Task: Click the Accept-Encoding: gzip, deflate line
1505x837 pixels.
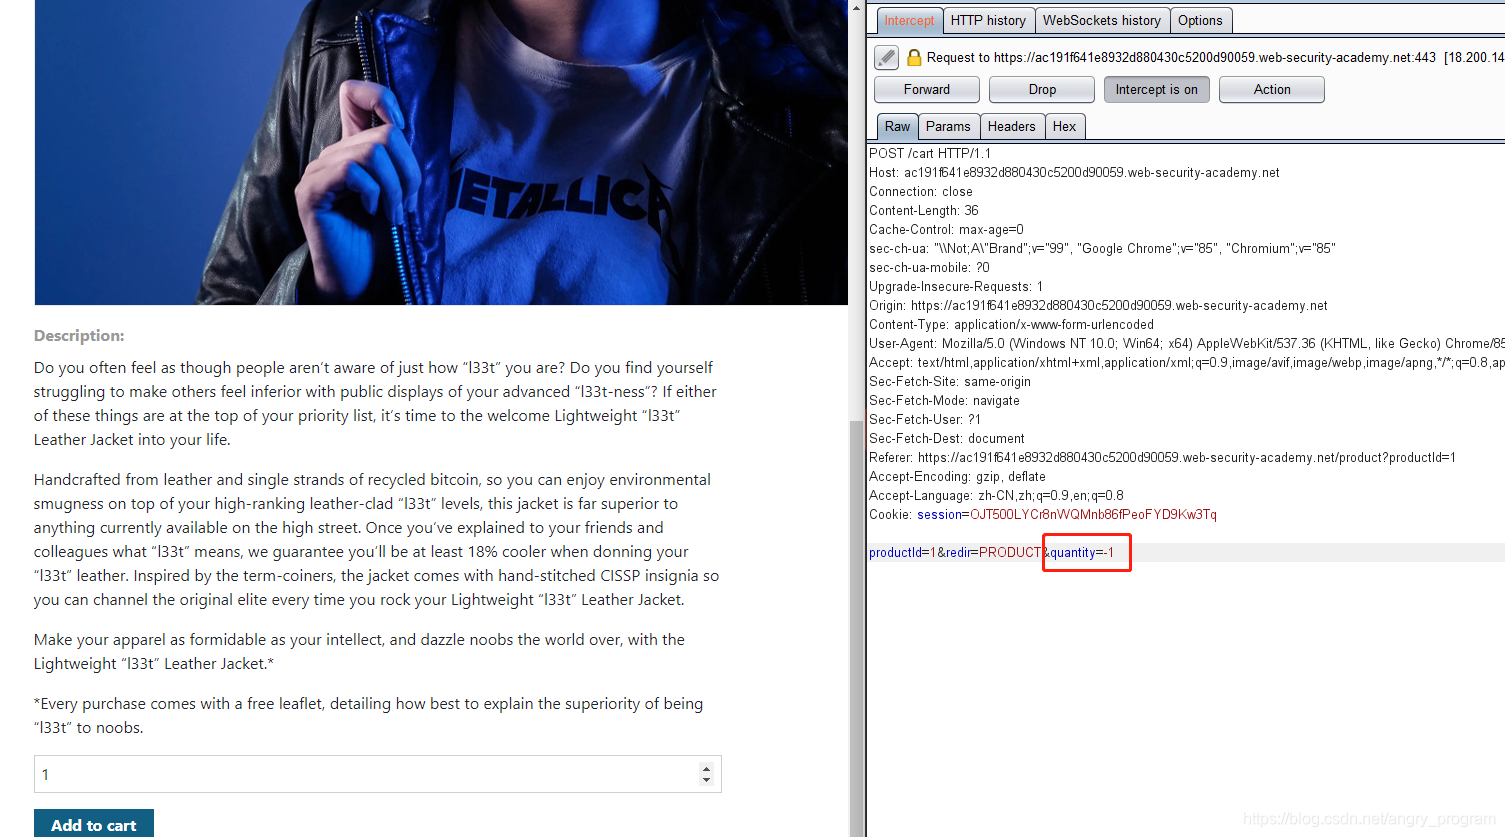Action: [x=957, y=476]
